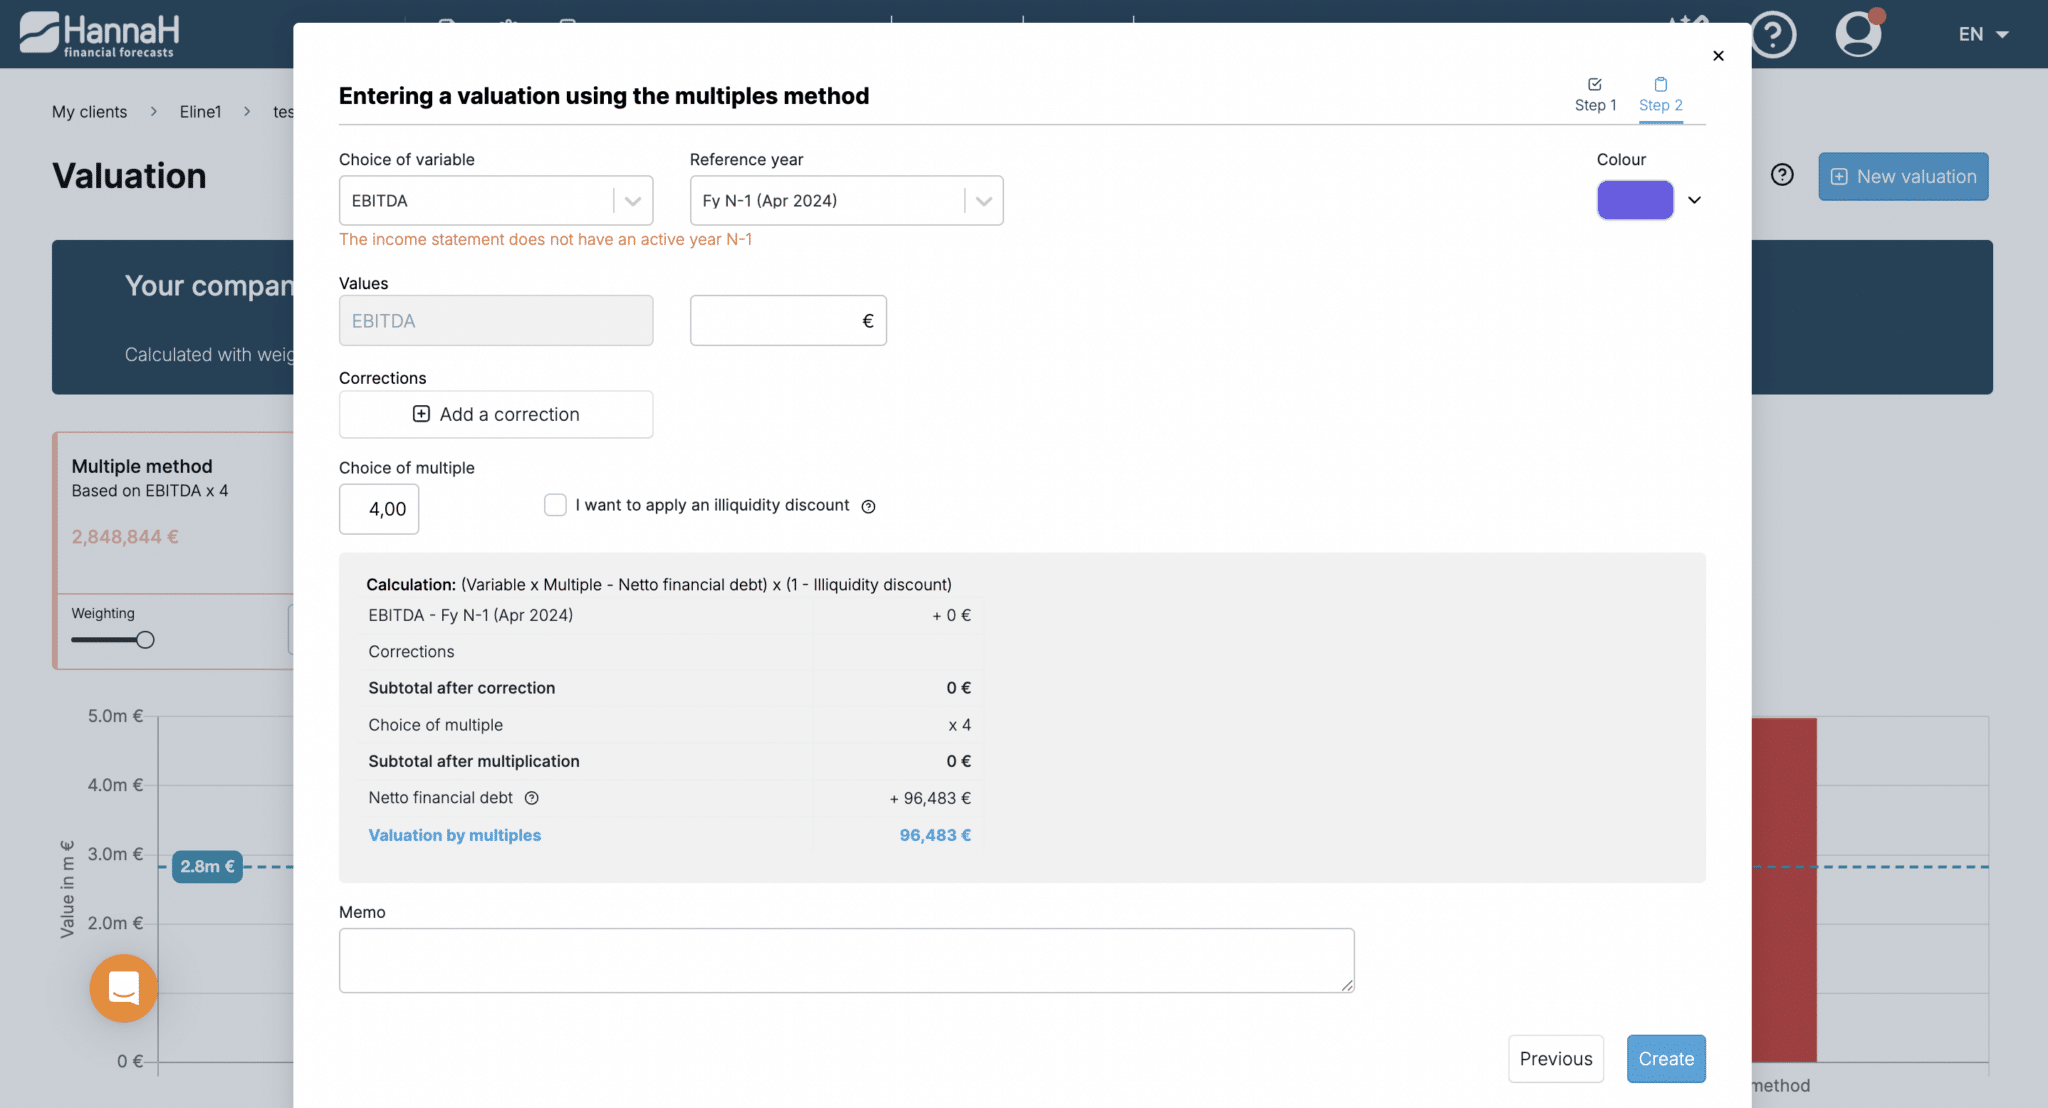Image resolution: width=2048 pixels, height=1108 pixels.
Task: Expand the Colour picker chevron
Action: pyautogui.click(x=1694, y=200)
